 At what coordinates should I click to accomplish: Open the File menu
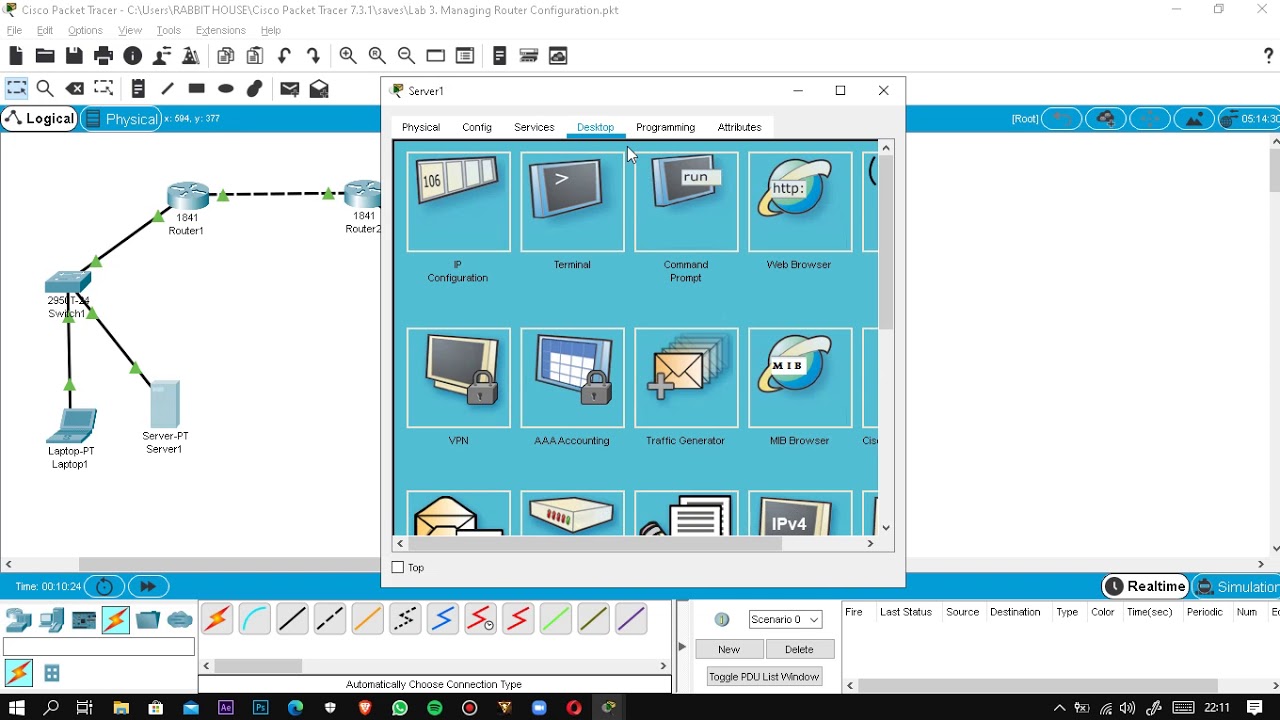[14, 31]
